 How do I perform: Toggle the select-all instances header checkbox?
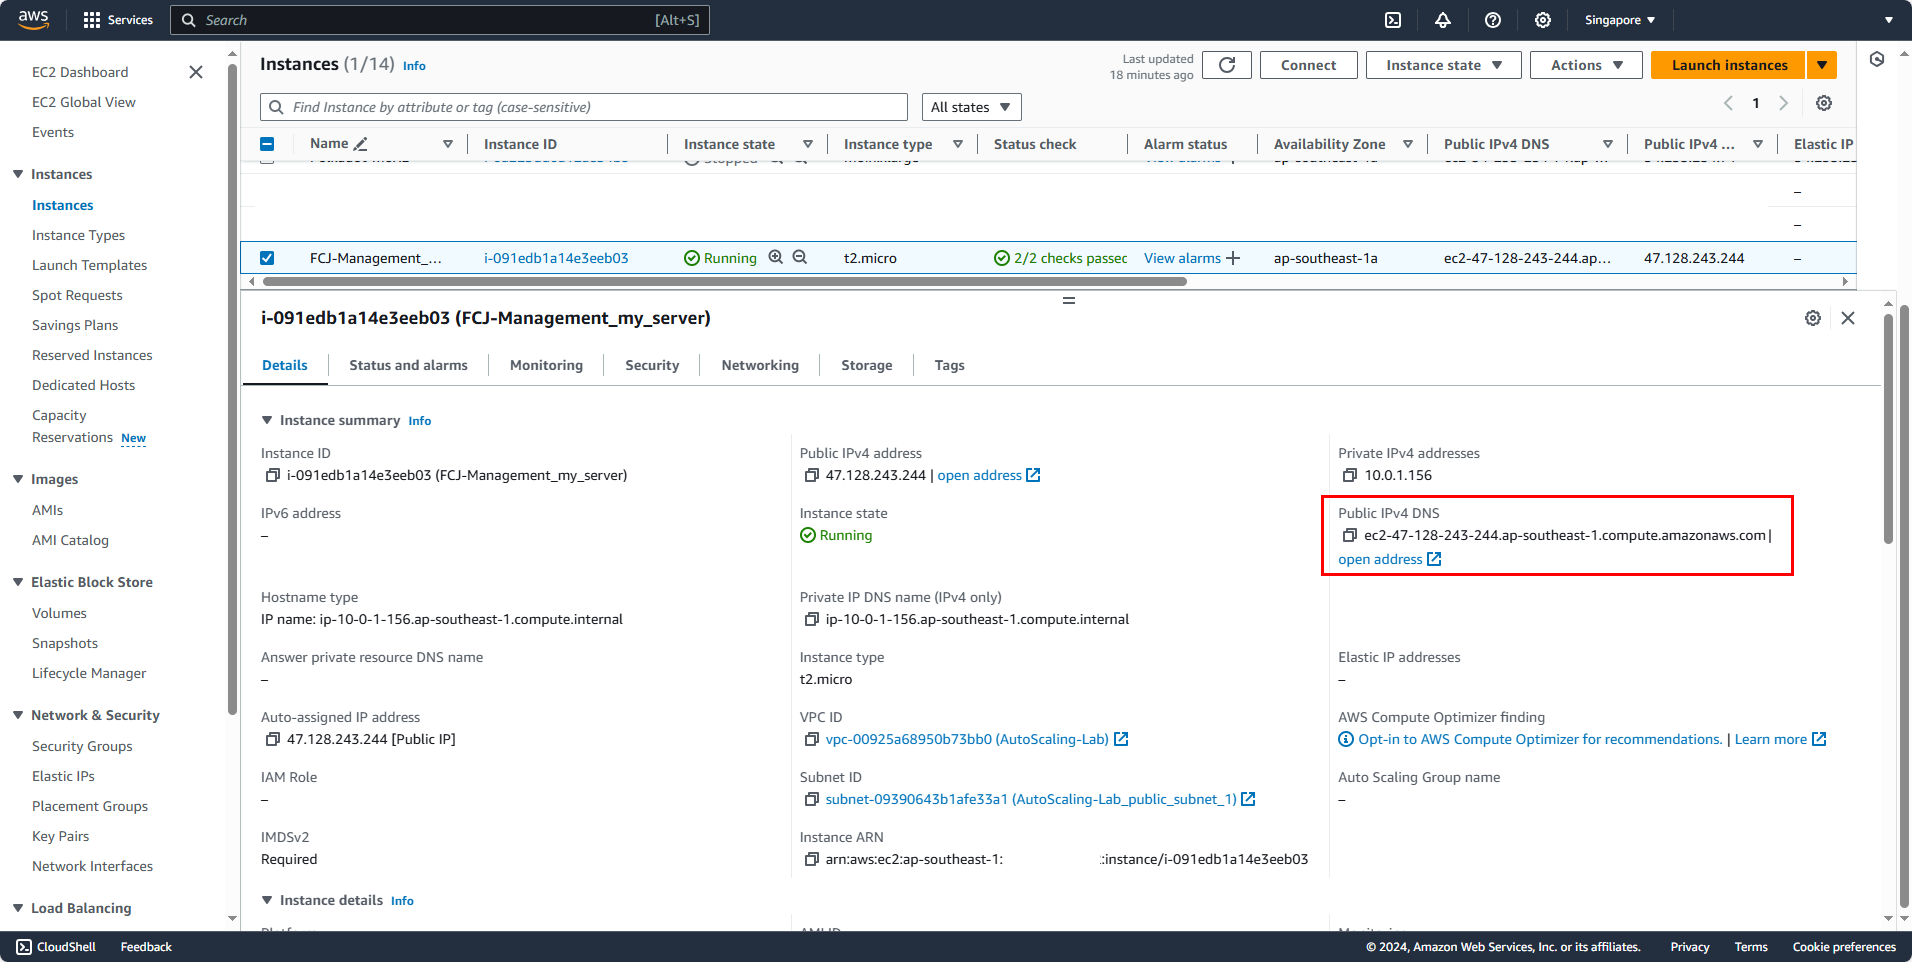coord(267,144)
